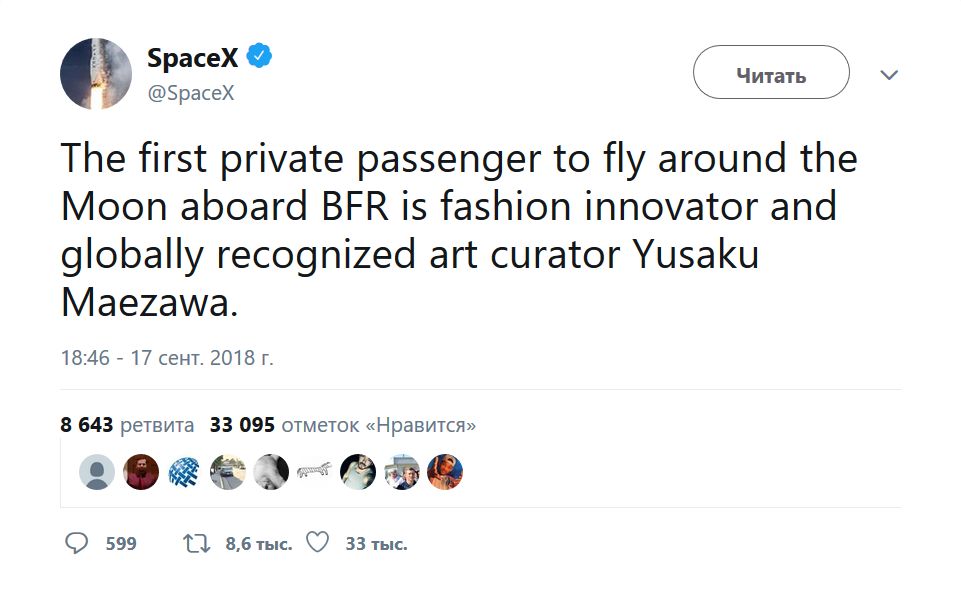Click the reply speech bubble icon
Viewport: 961px width, 591px height.
78,543
